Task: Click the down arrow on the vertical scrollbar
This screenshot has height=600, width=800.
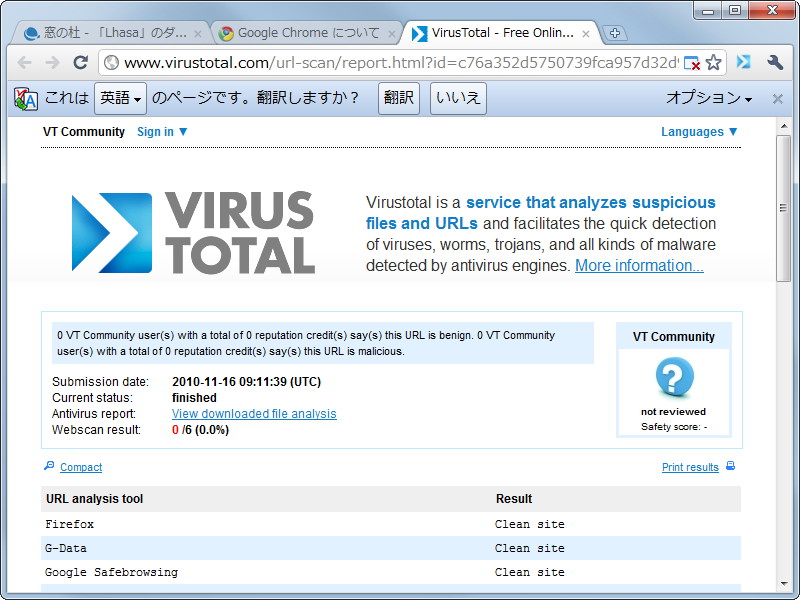Action: pos(785,585)
